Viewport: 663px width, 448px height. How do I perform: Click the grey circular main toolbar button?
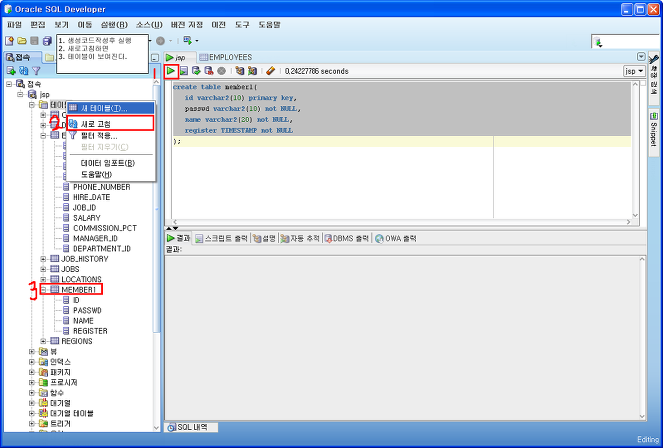tap(160, 41)
